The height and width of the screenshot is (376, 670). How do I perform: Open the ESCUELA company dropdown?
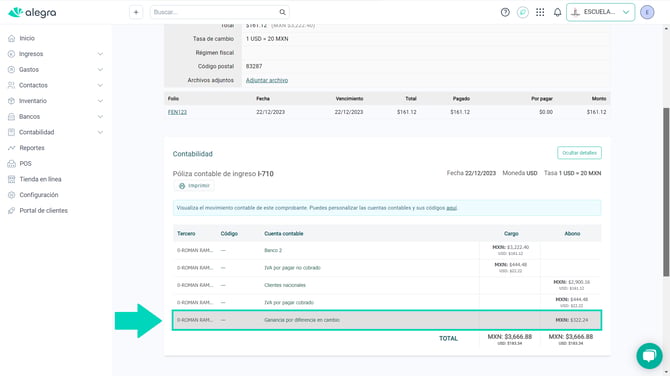click(x=600, y=12)
